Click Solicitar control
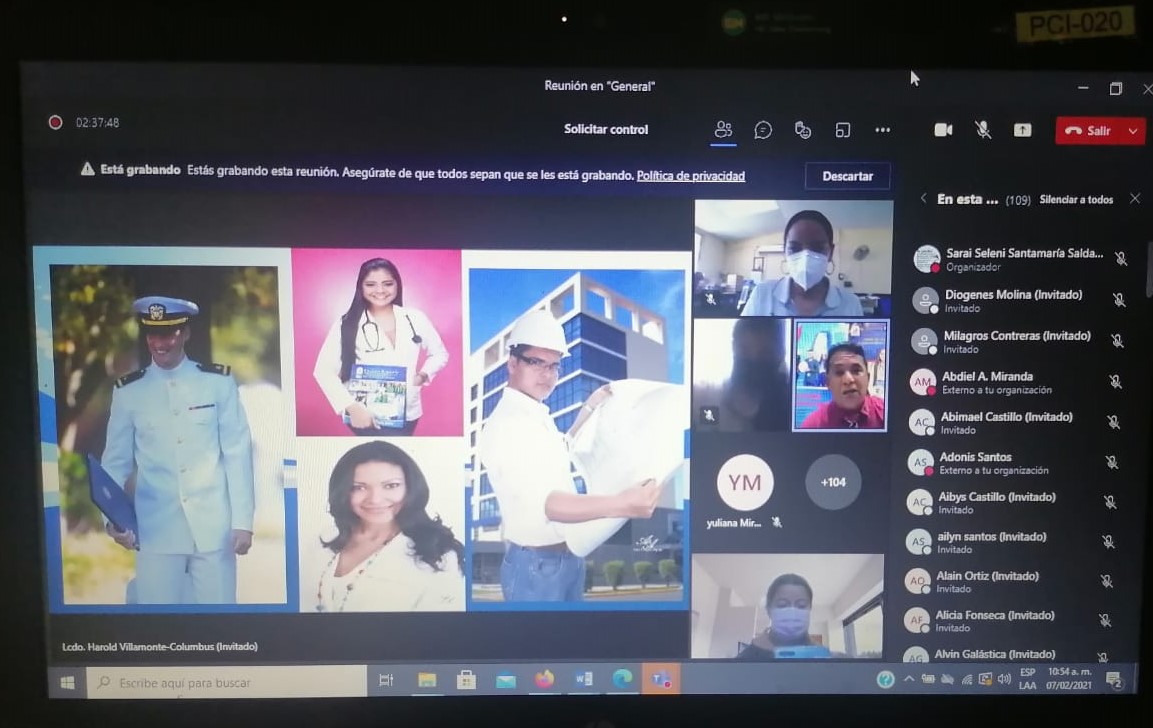This screenshot has height=728, width=1153. pos(606,129)
